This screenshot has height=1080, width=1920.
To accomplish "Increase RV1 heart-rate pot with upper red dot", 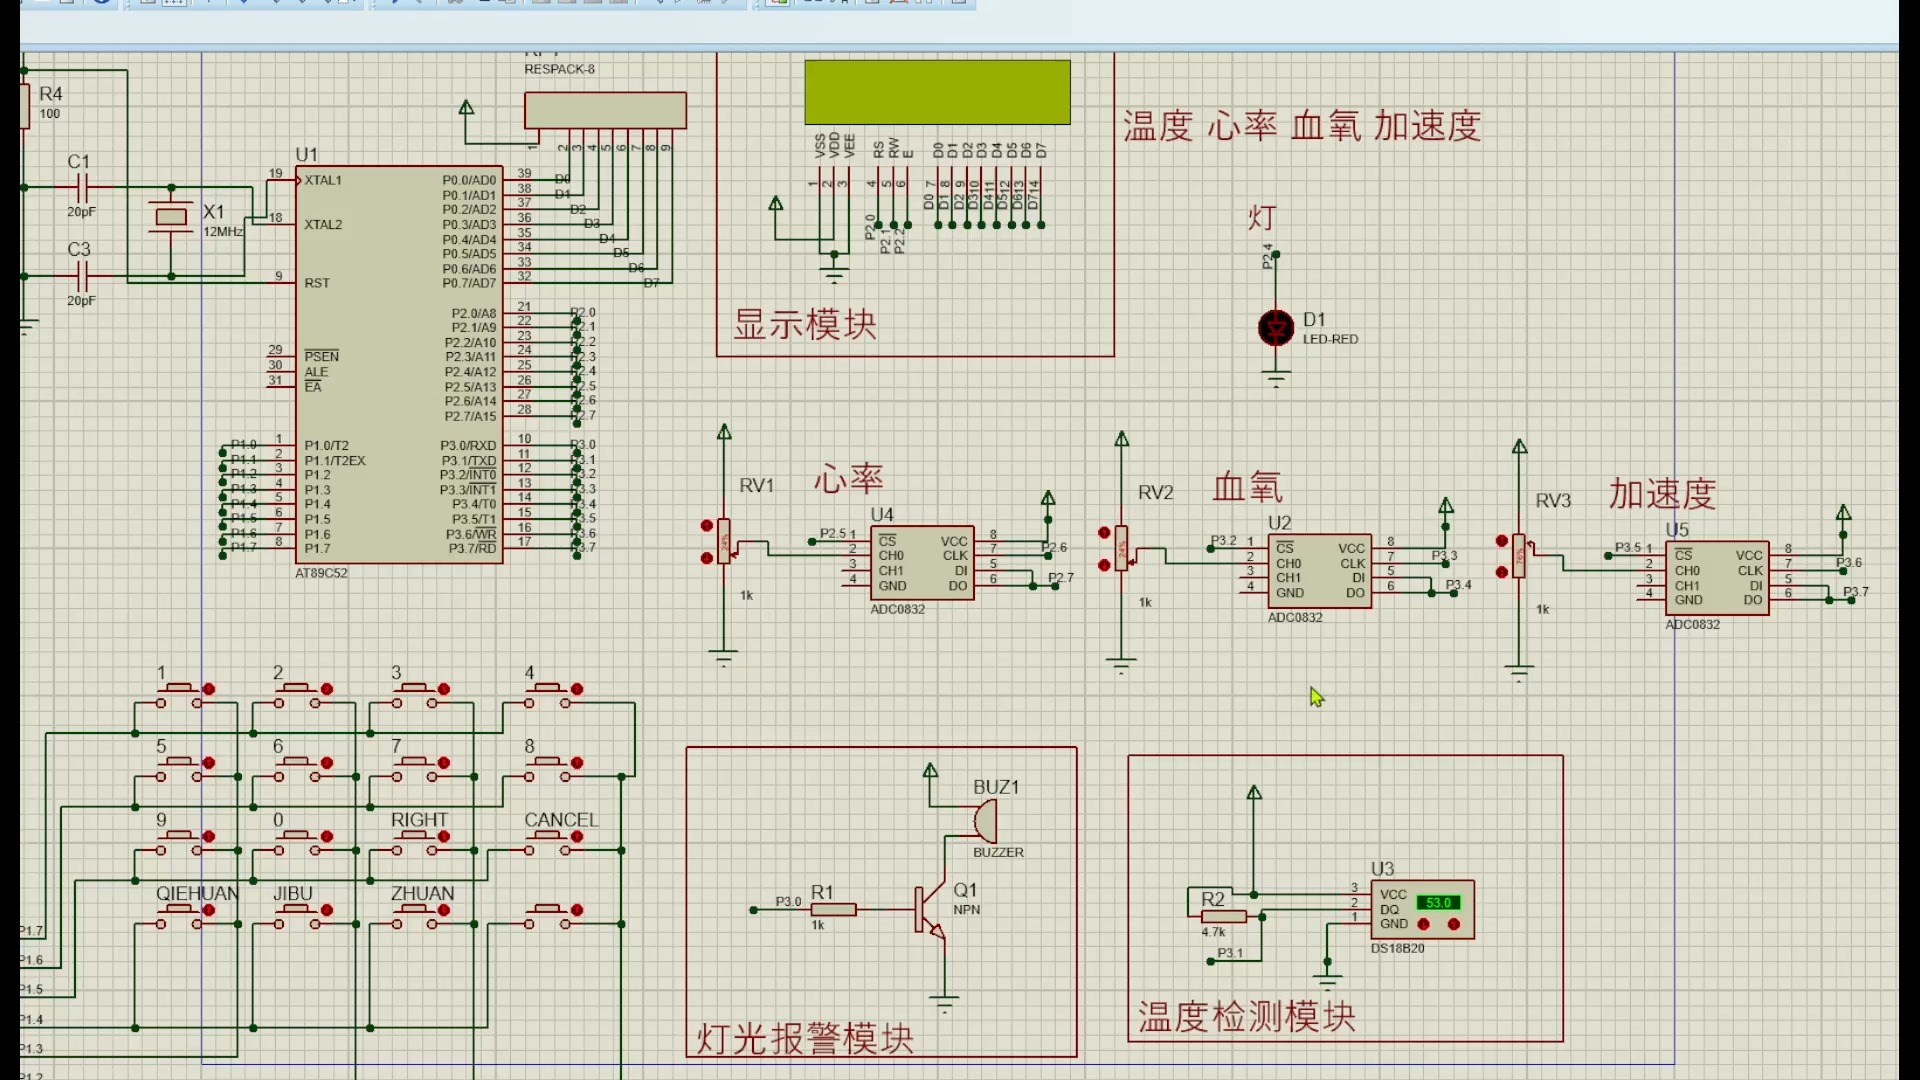I will 707,526.
